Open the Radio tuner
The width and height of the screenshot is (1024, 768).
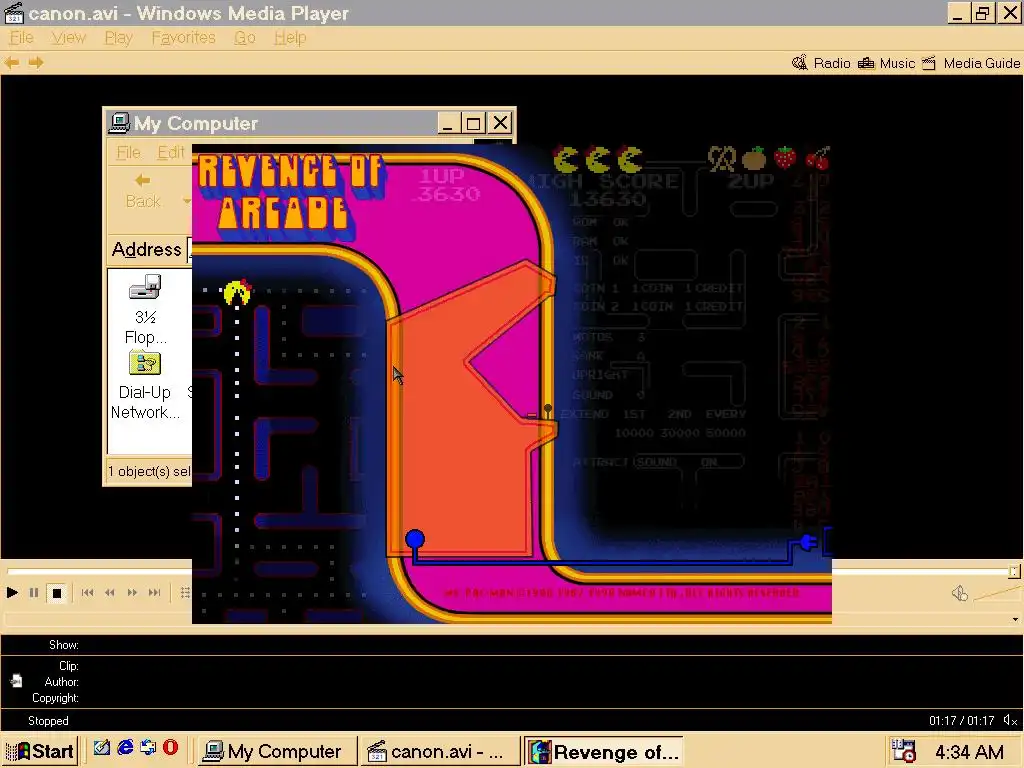click(821, 63)
